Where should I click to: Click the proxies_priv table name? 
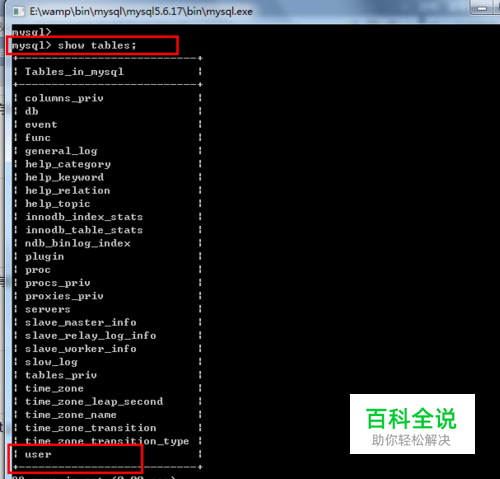click(x=64, y=296)
